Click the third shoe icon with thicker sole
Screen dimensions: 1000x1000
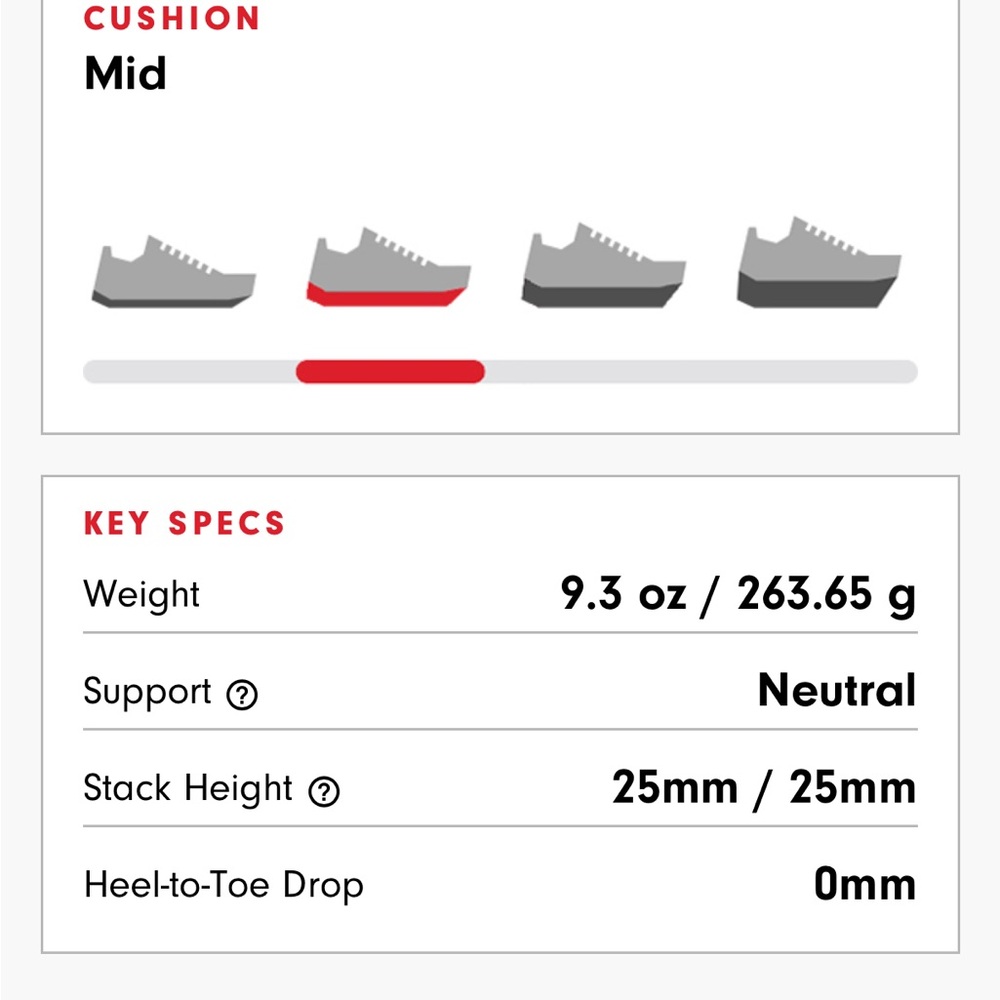tap(603, 265)
